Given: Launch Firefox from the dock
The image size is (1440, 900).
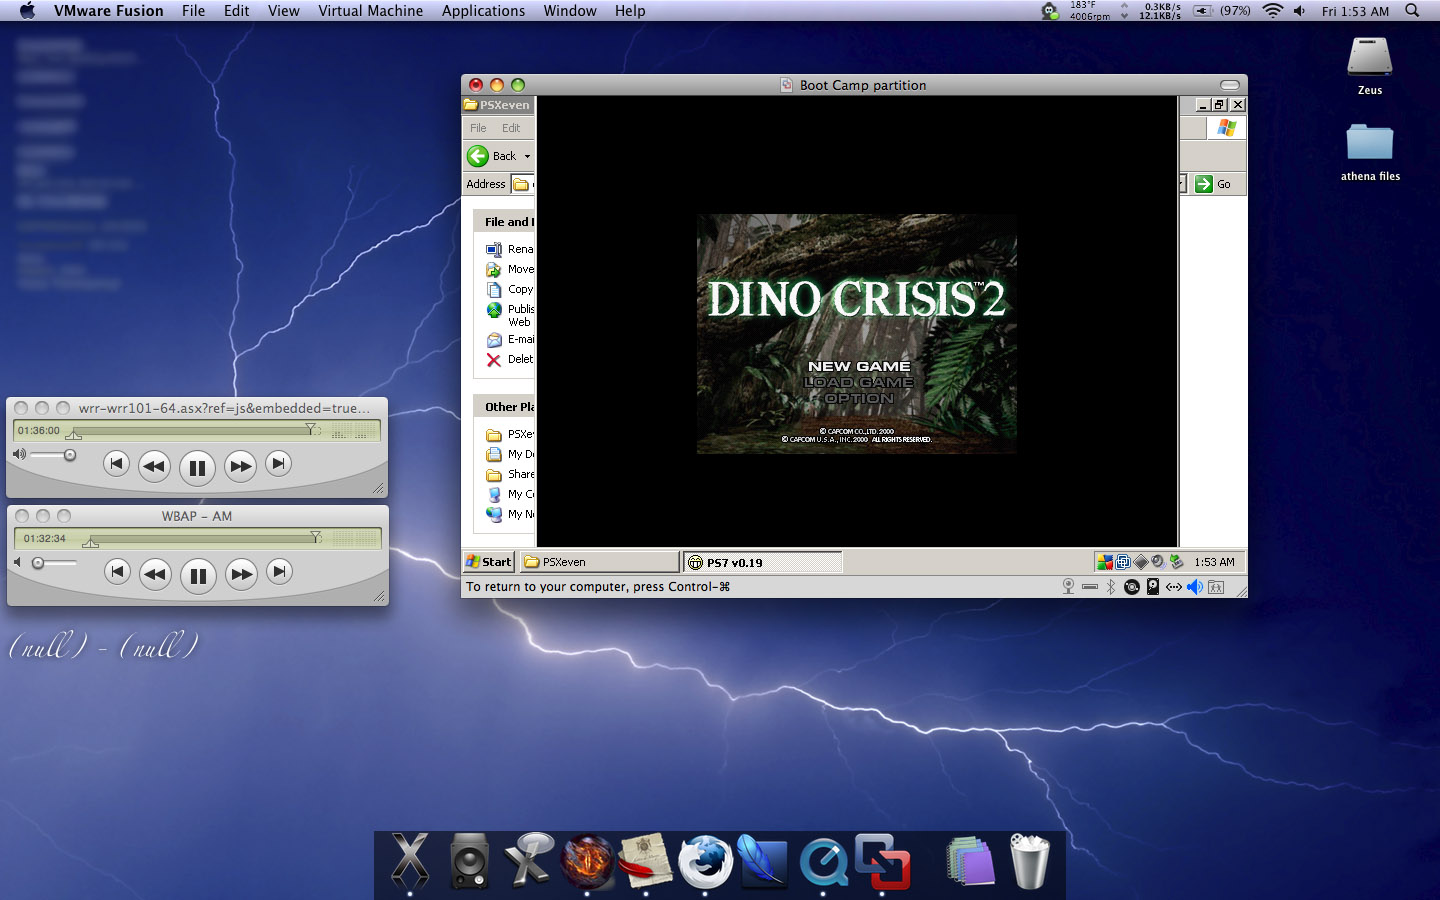Looking at the screenshot, I should pos(705,861).
